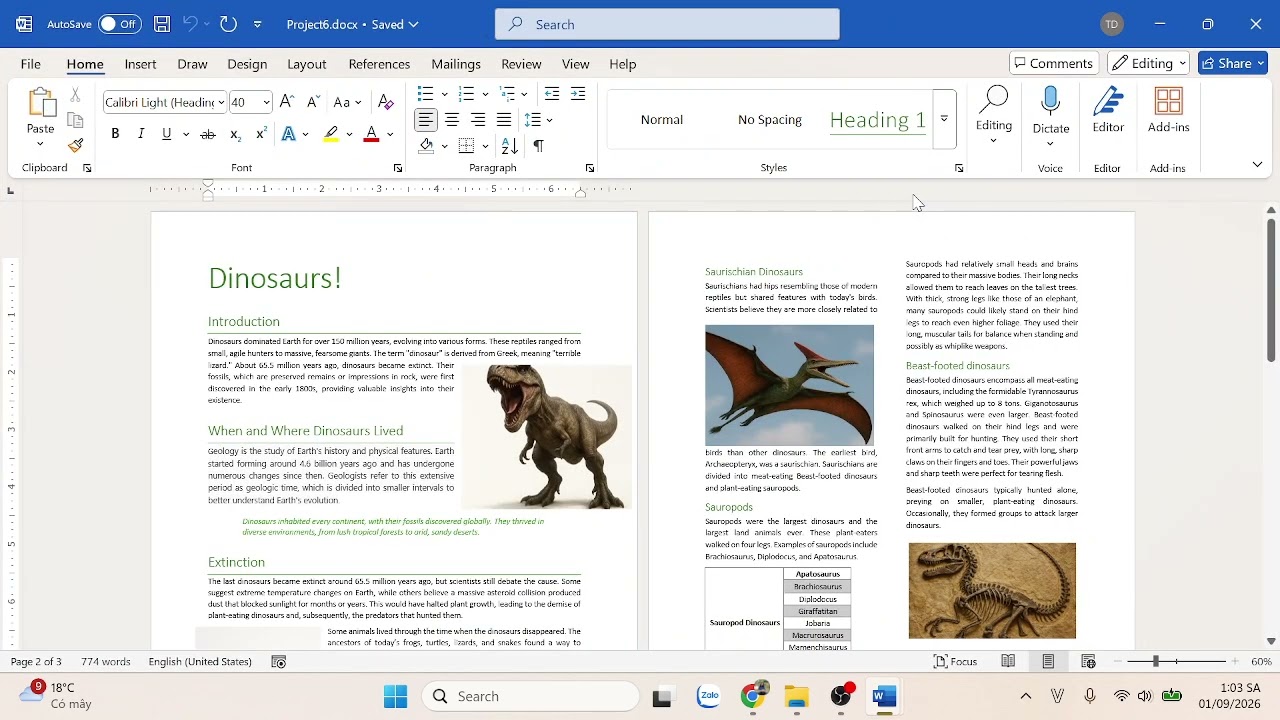Screen dimensions: 1280x720
Task: Apply strikethrough formatting
Action: click(x=208, y=134)
